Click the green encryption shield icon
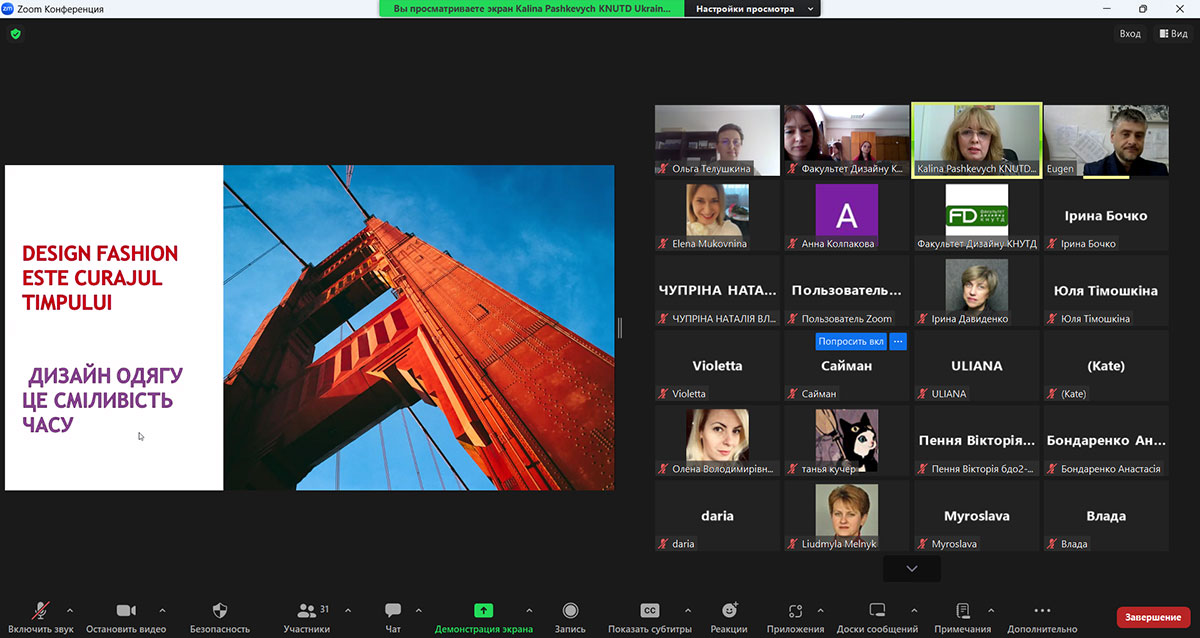The image size is (1200, 638). 15,34
